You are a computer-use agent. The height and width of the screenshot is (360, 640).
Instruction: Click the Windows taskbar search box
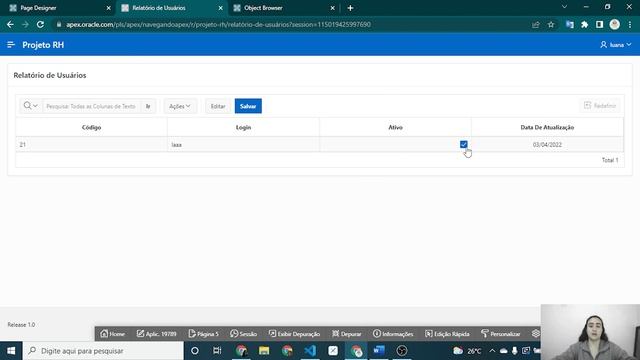103,351
